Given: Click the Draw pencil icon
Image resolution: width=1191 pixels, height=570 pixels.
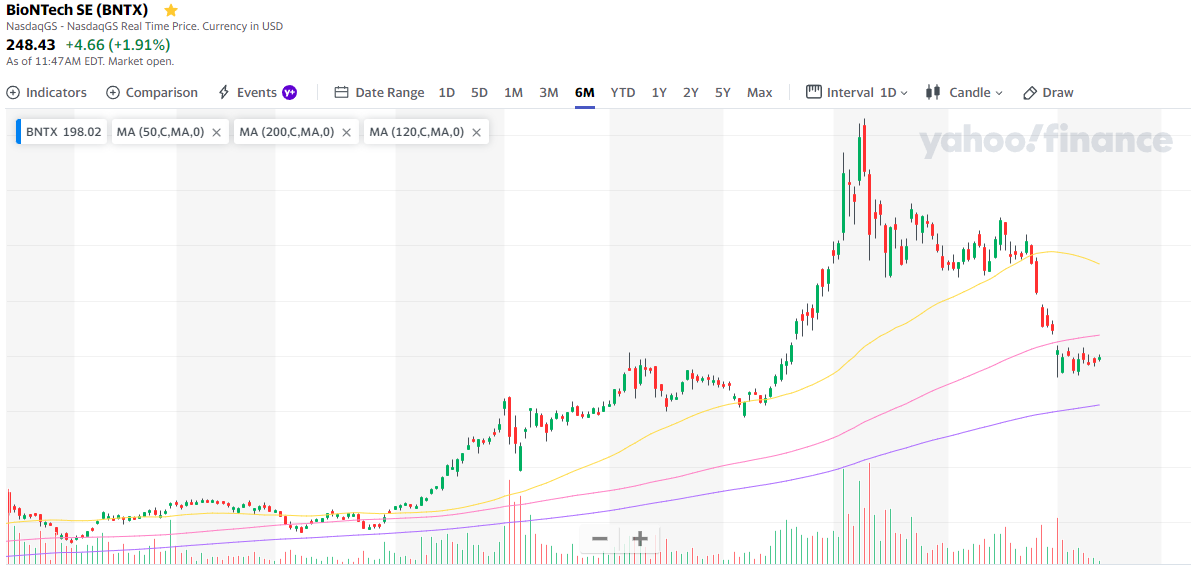Looking at the screenshot, I should (1030, 93).
